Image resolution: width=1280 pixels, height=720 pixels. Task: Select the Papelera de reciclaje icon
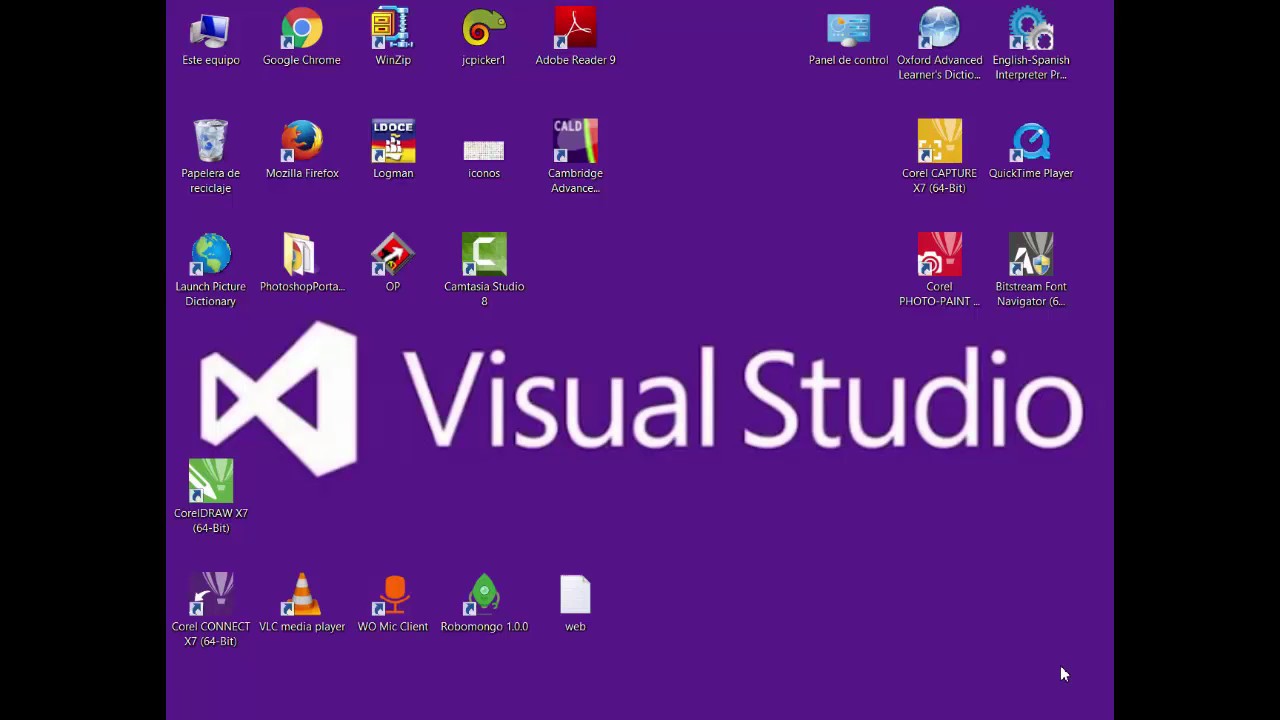[211, 142]
